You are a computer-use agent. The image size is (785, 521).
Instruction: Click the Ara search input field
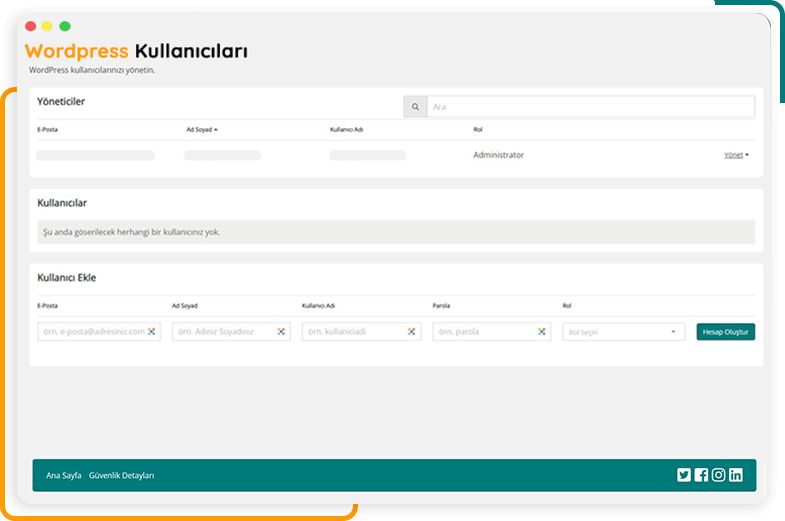(x=590, y=107)
